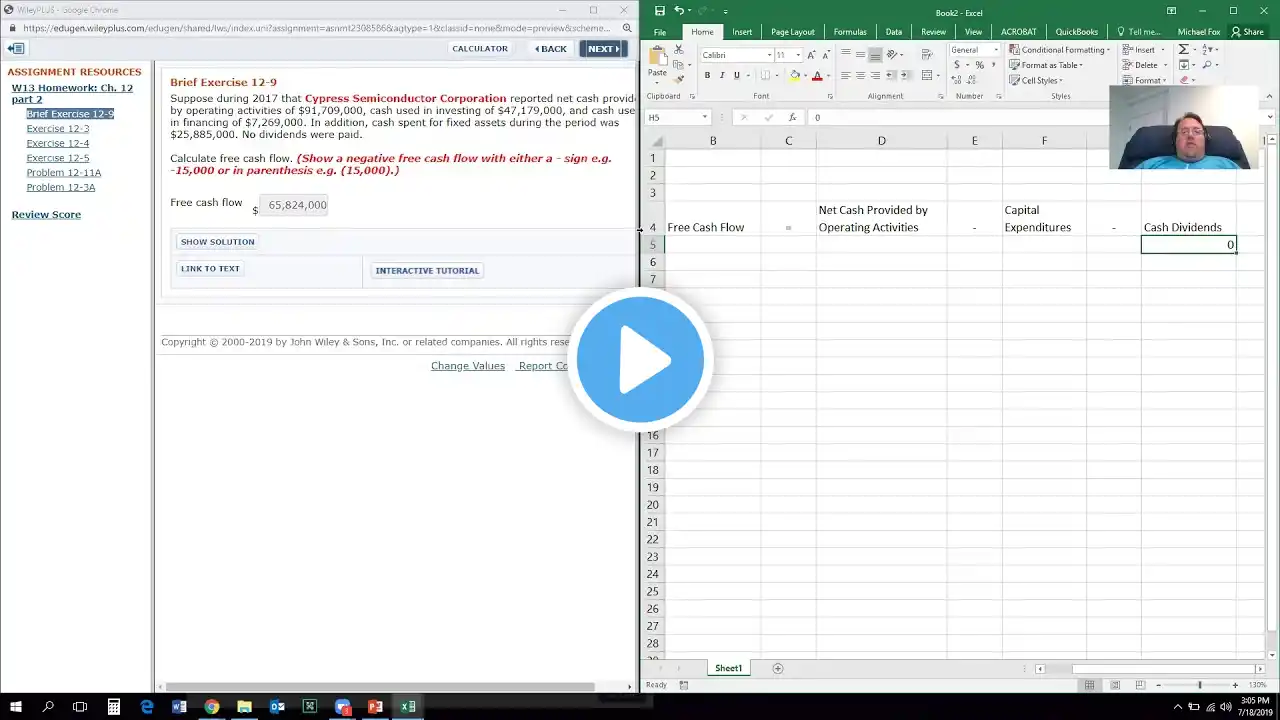
Task: Open the Review Score link
Action: click(x=46, y=215)
